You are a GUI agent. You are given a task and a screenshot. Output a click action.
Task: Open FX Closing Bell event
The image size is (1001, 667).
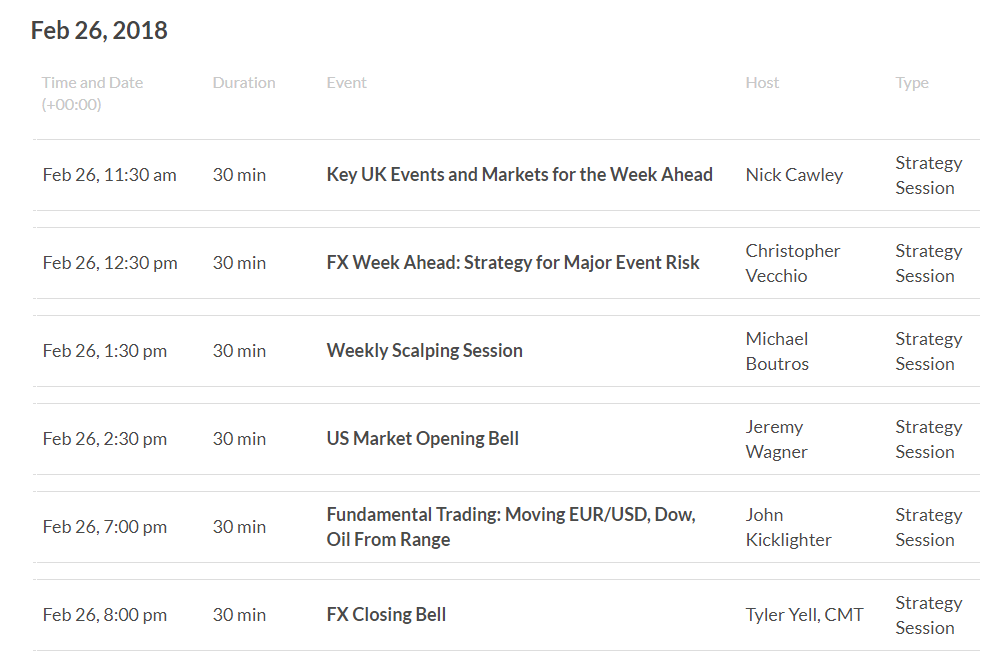386,615
